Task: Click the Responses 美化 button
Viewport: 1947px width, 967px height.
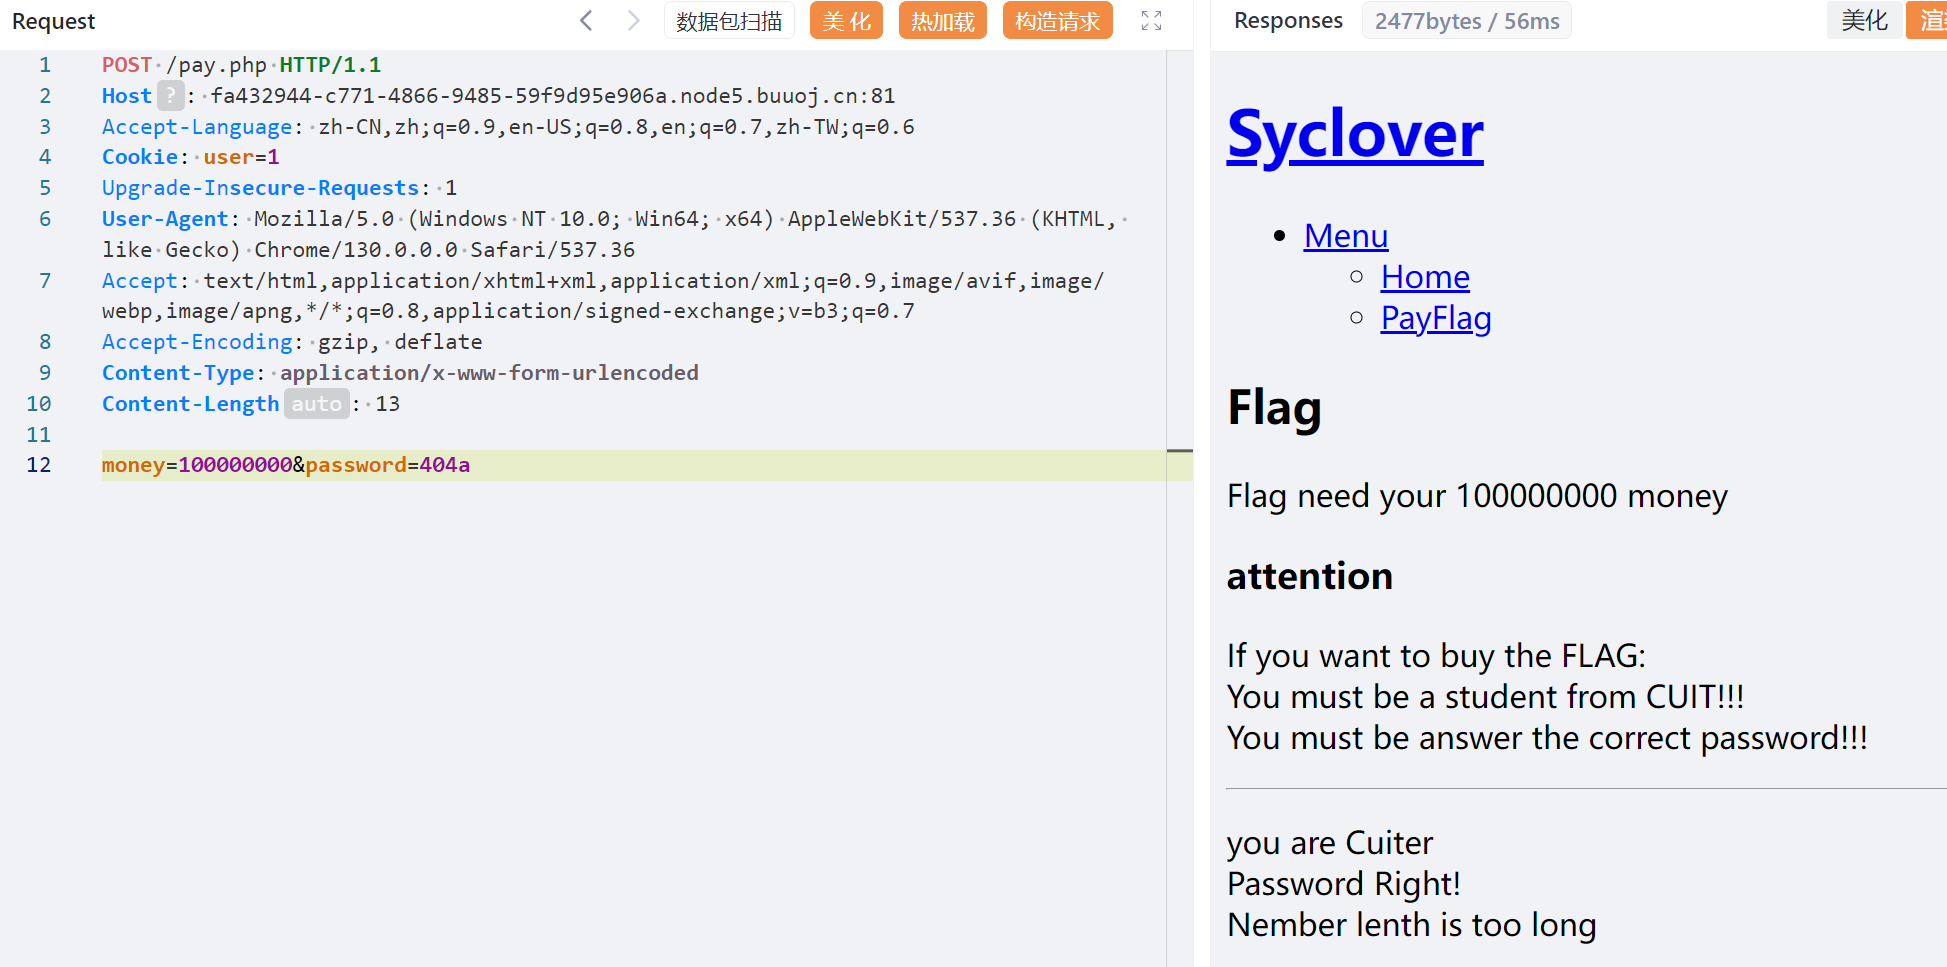Action: (x=1864, y=21)
